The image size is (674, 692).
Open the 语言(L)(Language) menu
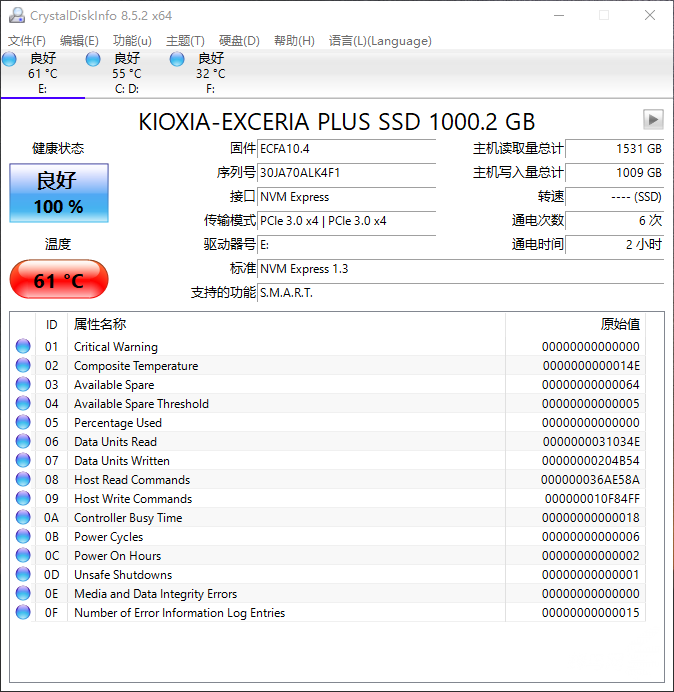tap(380, 41)
